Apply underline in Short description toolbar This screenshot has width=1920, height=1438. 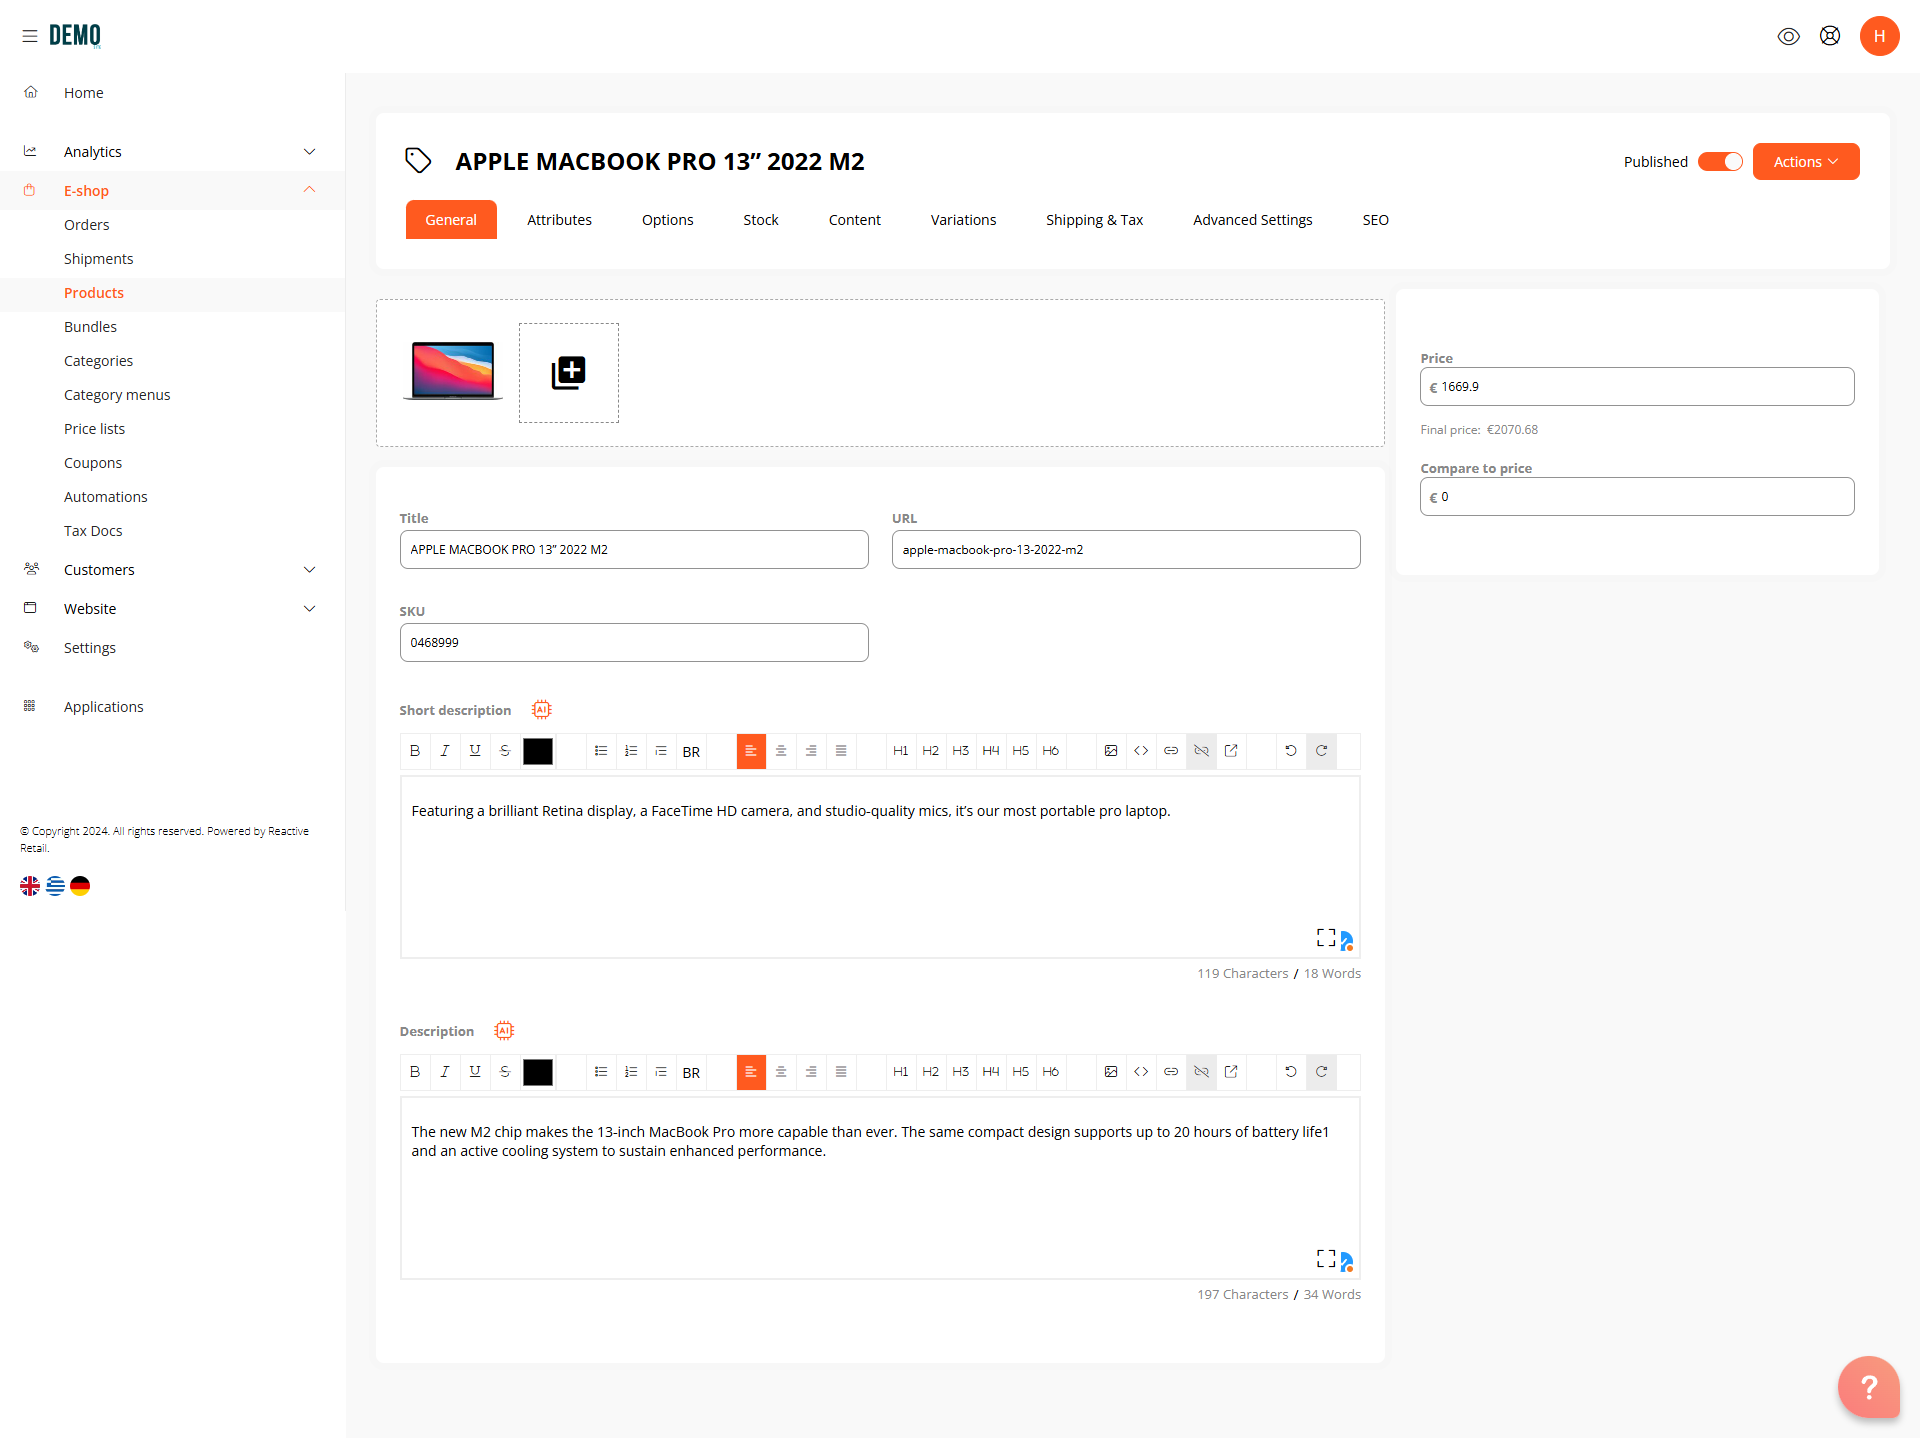click(475, 751)
